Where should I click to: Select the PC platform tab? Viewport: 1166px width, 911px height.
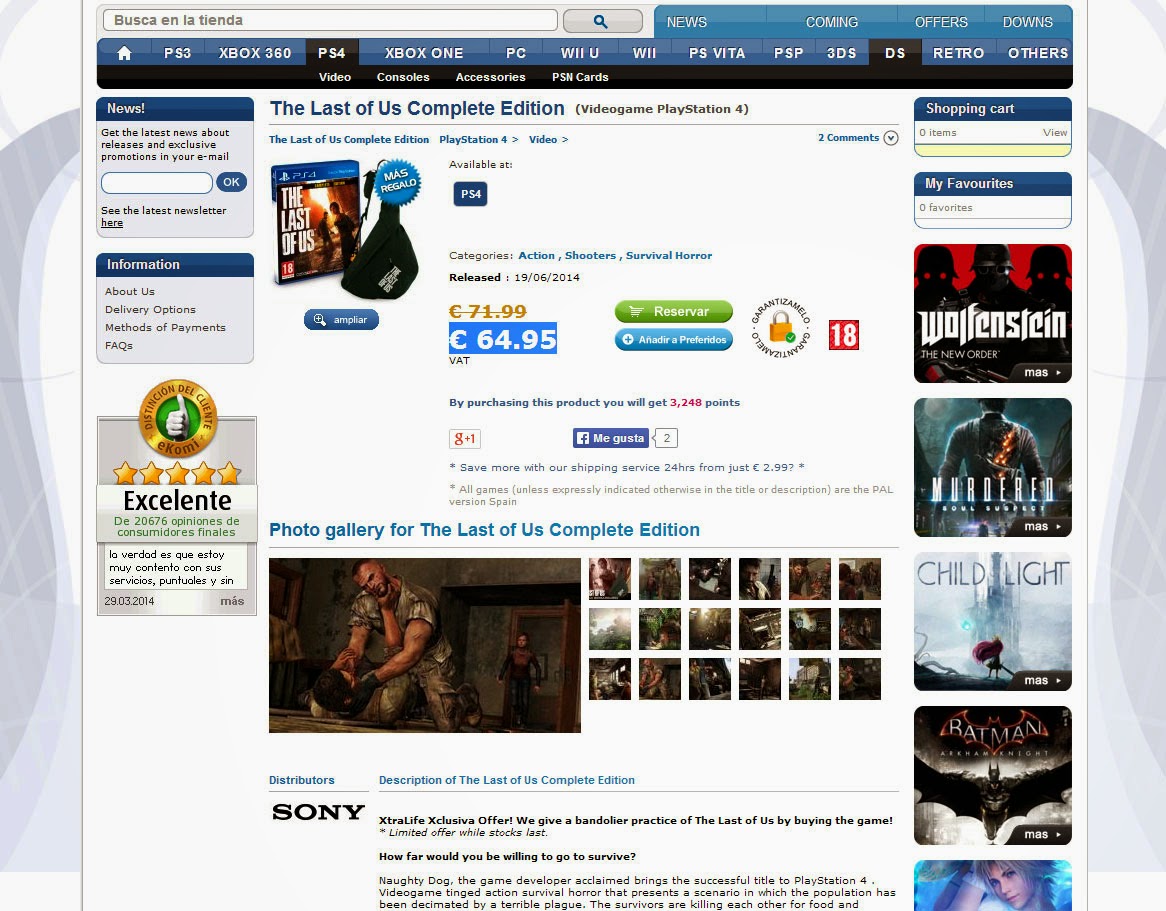click(x=515, y=53)
